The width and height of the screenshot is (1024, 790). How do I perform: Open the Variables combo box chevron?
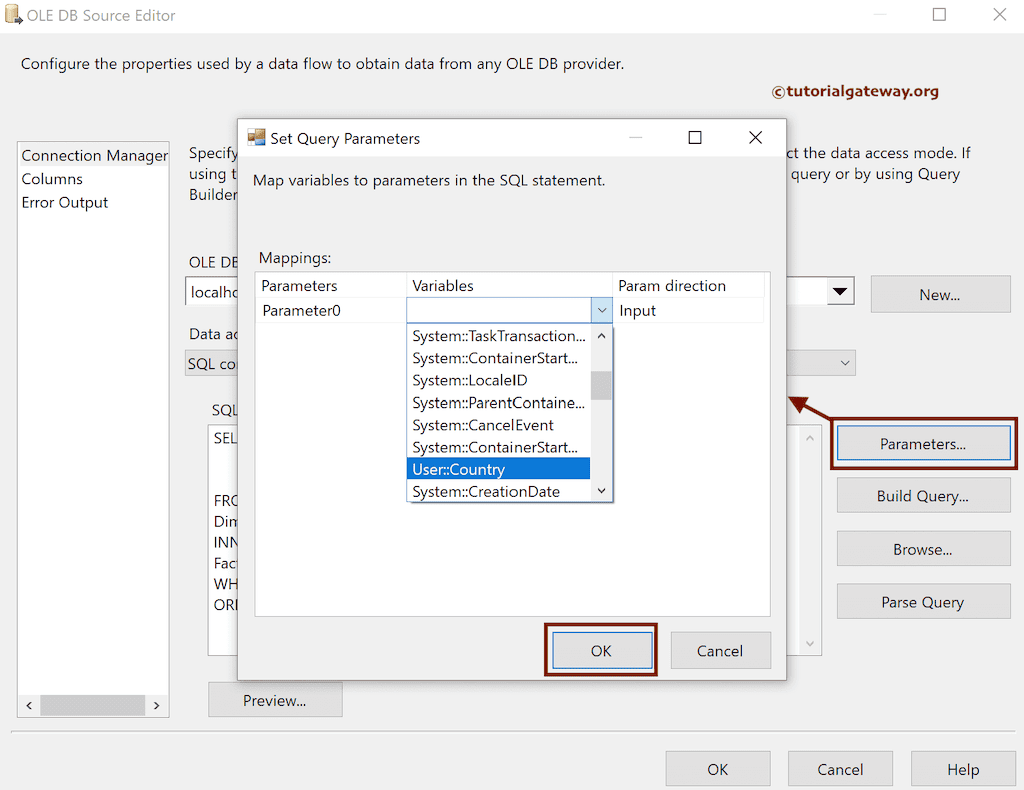[x=601, y=310]
